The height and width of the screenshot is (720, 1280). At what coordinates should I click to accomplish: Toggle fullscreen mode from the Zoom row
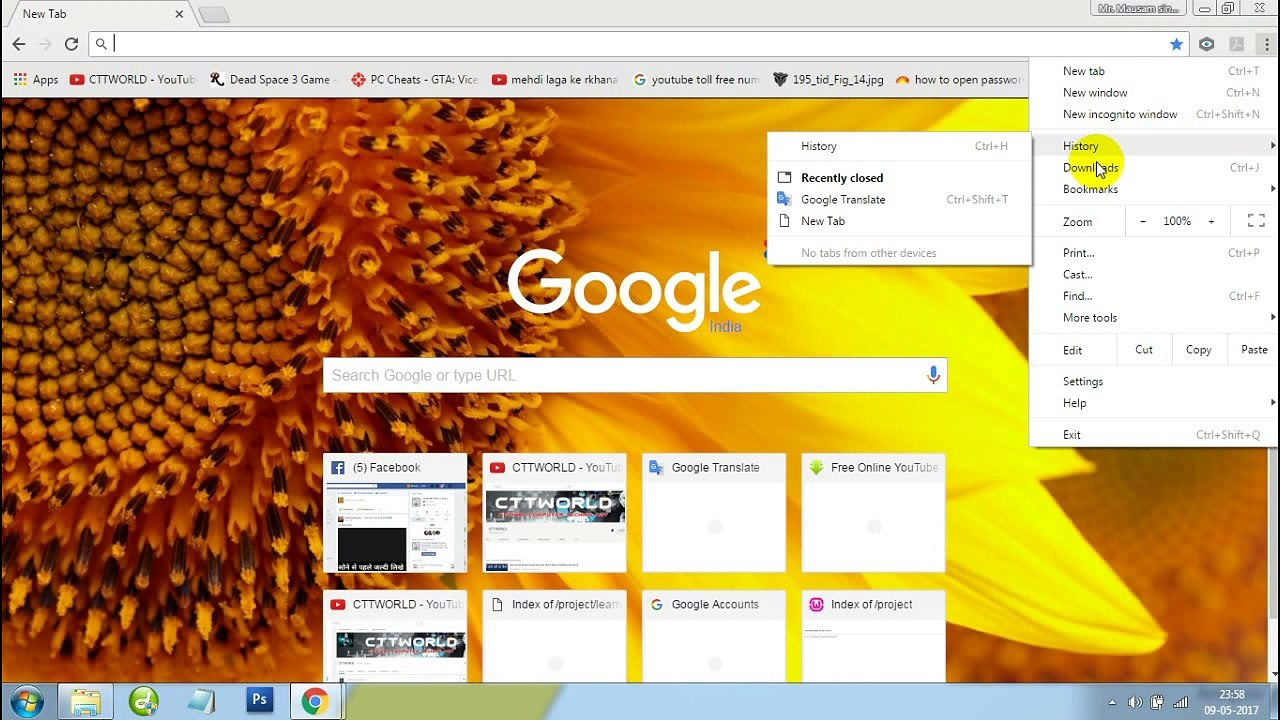click(1256, 221)
